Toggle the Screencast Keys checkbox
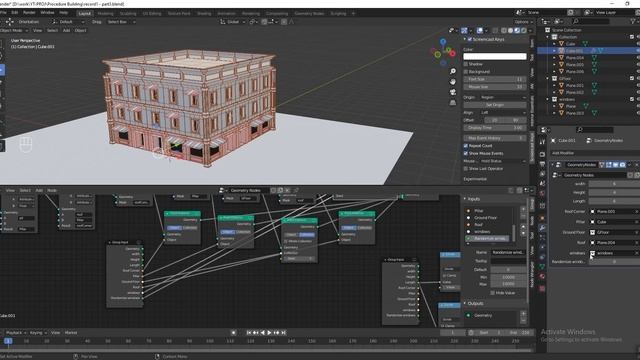640x360 pixels. (470, 39)
